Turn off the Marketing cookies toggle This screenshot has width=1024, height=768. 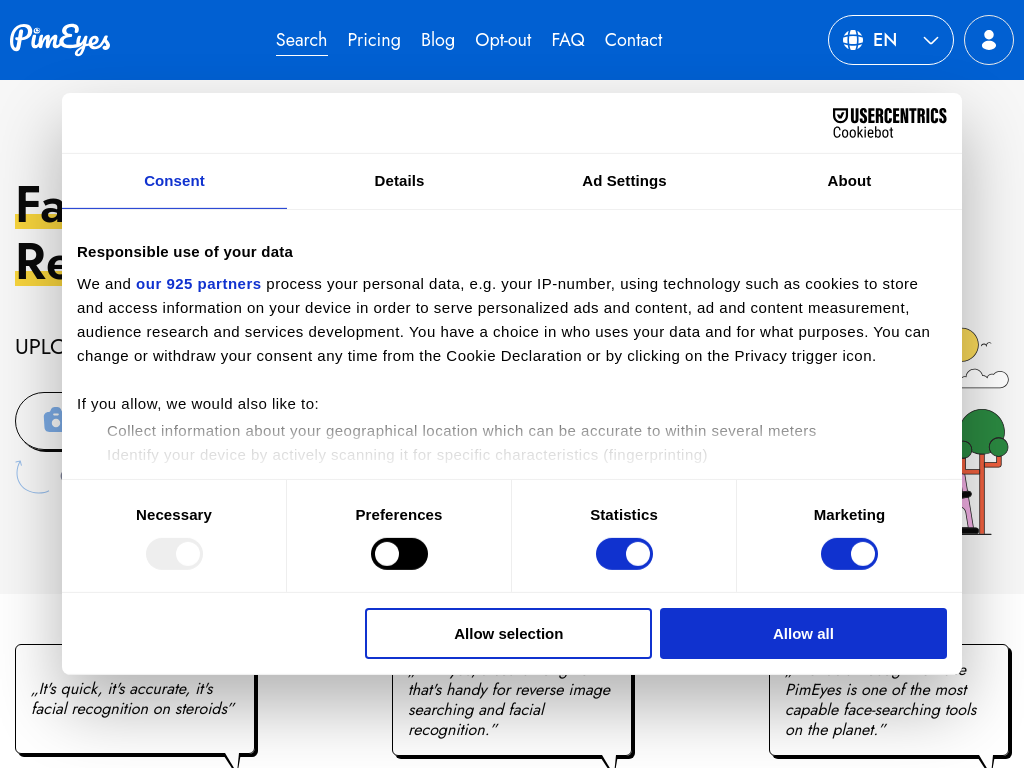click(x=849, y=554)
